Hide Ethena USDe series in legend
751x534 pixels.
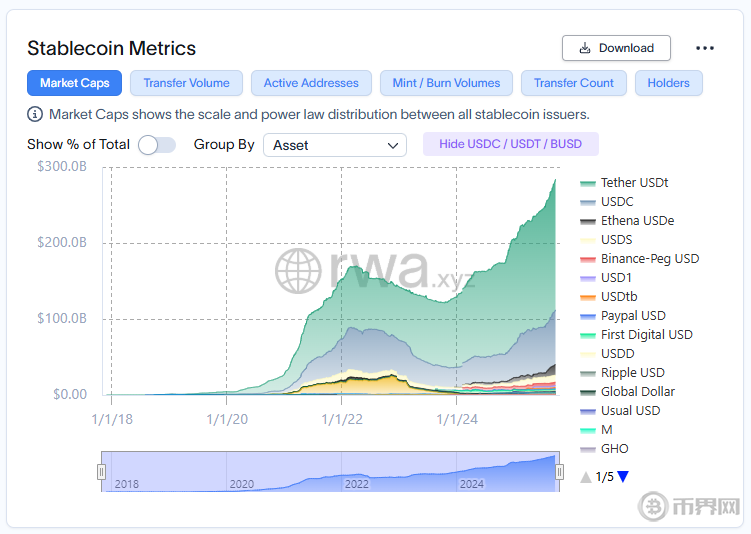(x=636, y=221)
